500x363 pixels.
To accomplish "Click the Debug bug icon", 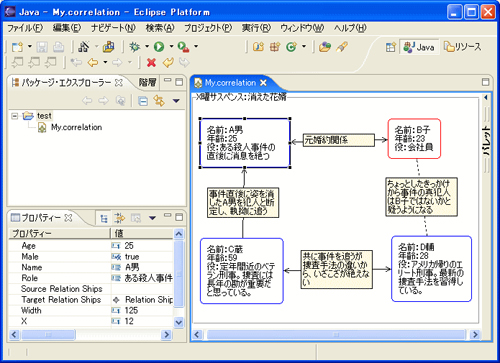I will [135, 47].
